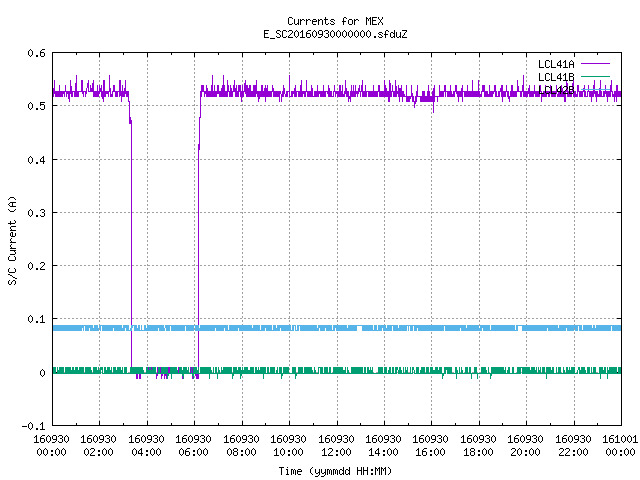
Task: Click the "160930 10:00" x-axis tick label
Action: click(288, 446)
